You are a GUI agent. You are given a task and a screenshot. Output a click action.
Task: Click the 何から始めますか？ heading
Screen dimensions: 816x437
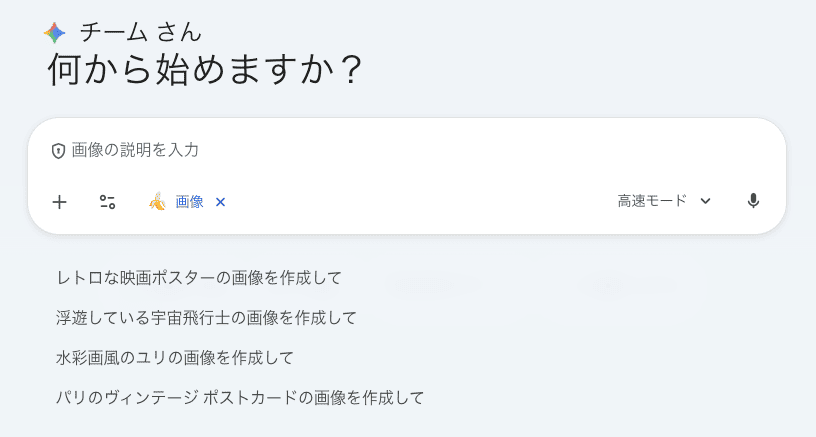click(204, 70)
